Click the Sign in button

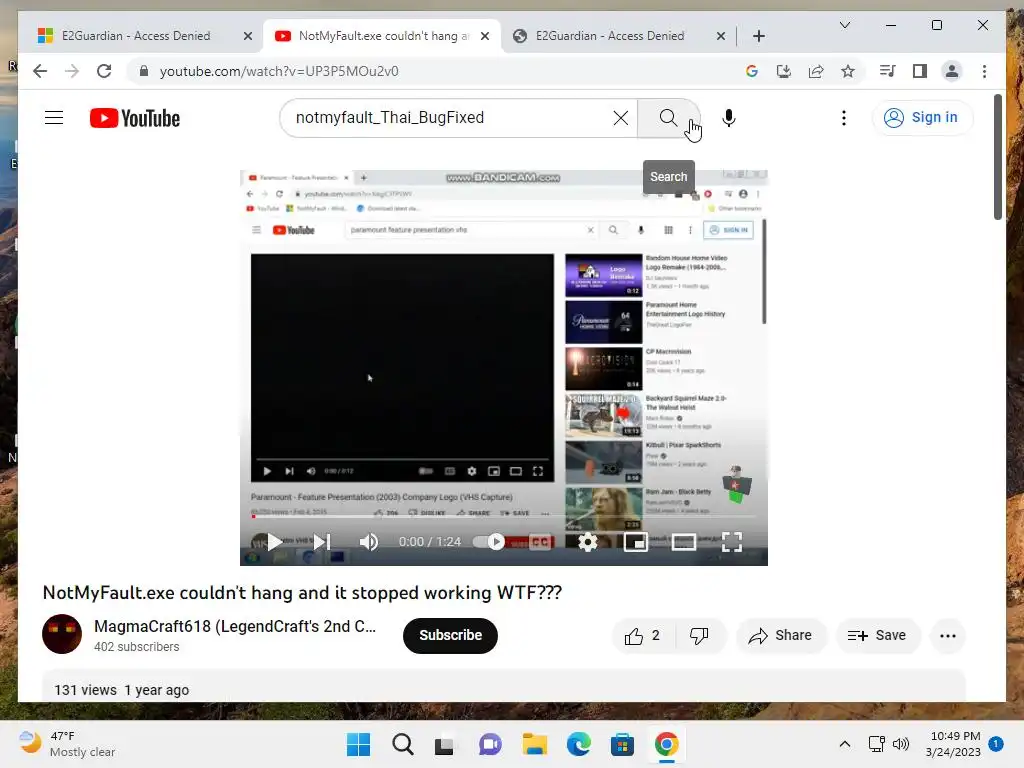click(x=921, y=118)
